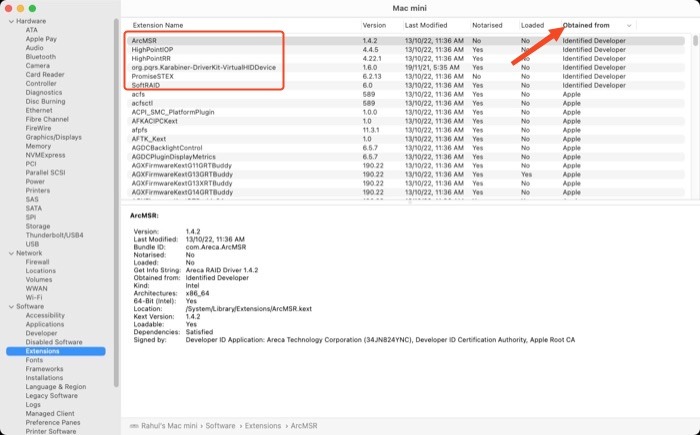Click the extensions table vertical scrollbar
Viewport: 700px width, 435px height.
[695, 41]
